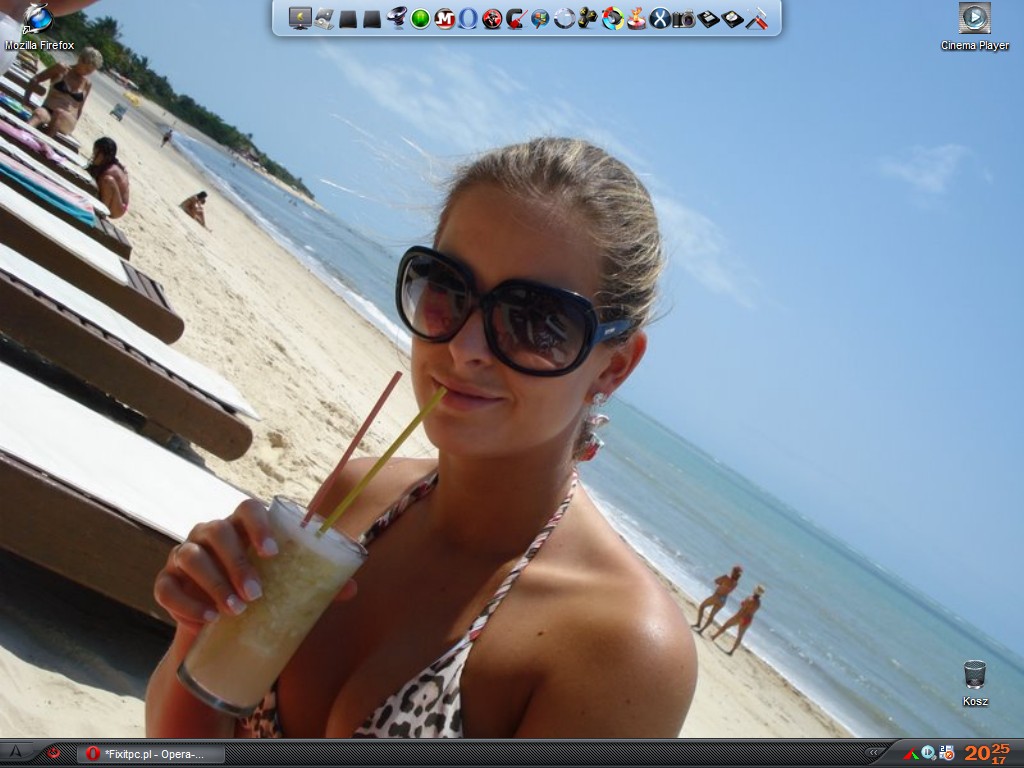Open the blue O ring icon in the dock
Viewport: 1024px width, 768px height.
tap(468, 18)
